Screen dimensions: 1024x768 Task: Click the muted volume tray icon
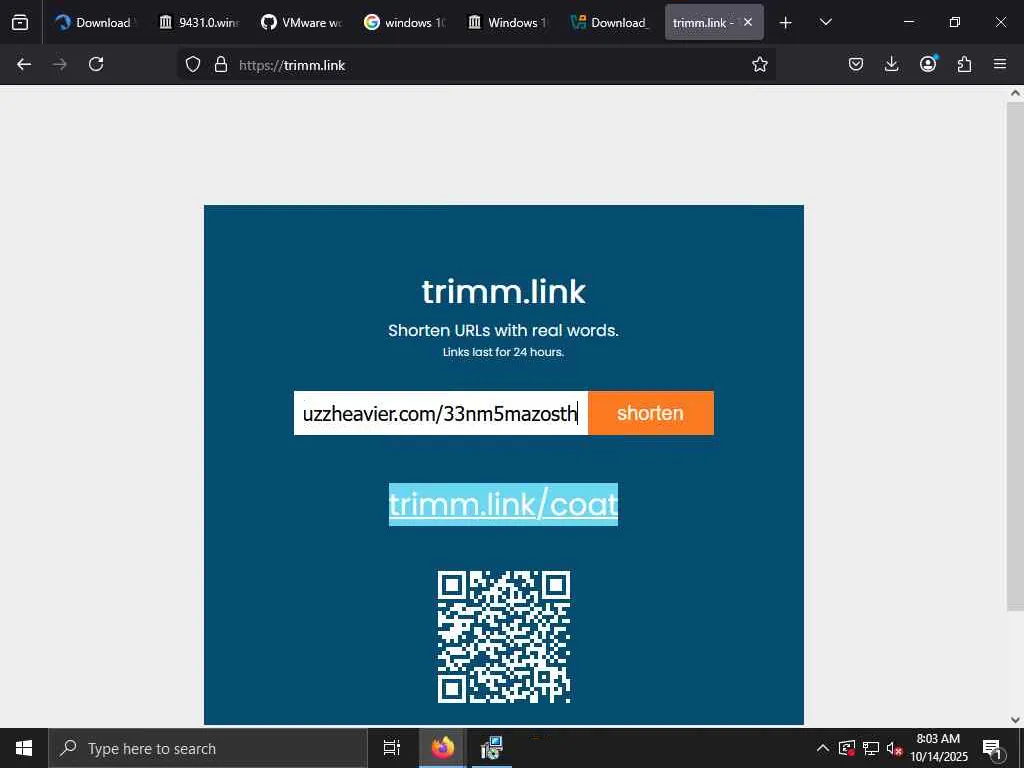895,748
